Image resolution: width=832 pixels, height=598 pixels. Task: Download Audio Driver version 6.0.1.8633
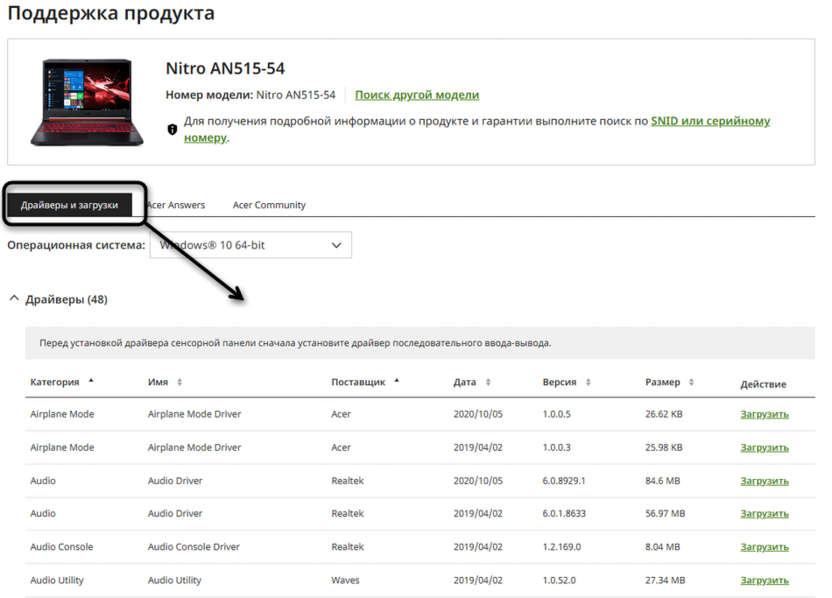765,514
